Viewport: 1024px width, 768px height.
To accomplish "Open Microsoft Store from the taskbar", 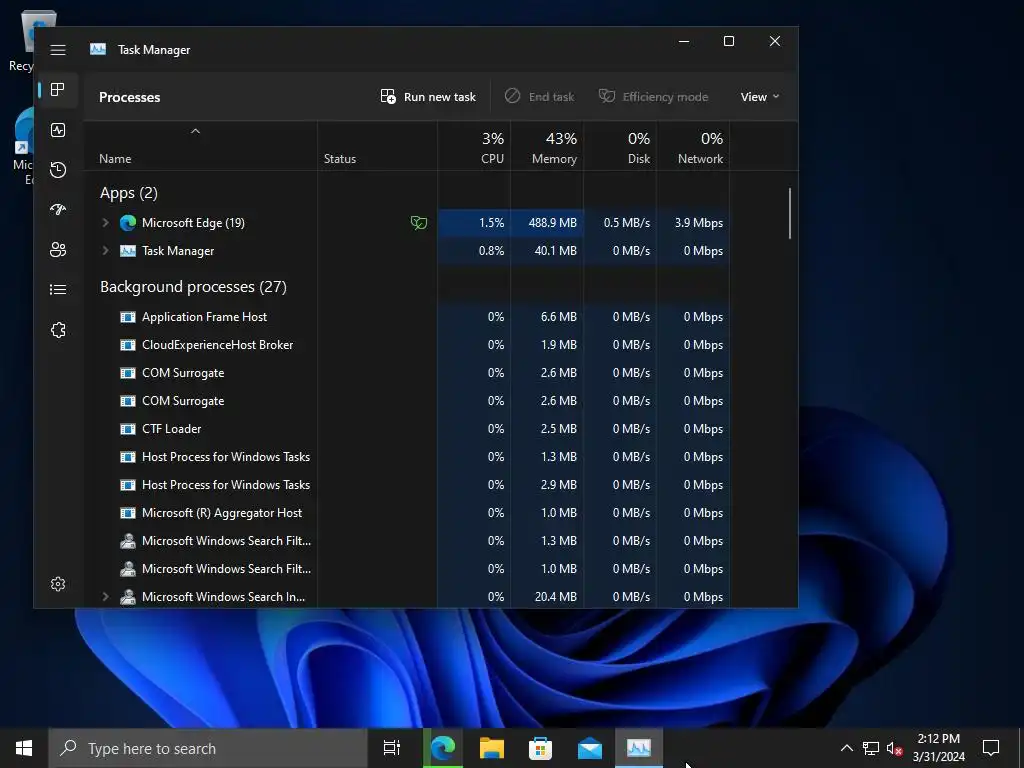I will point(540,748).
